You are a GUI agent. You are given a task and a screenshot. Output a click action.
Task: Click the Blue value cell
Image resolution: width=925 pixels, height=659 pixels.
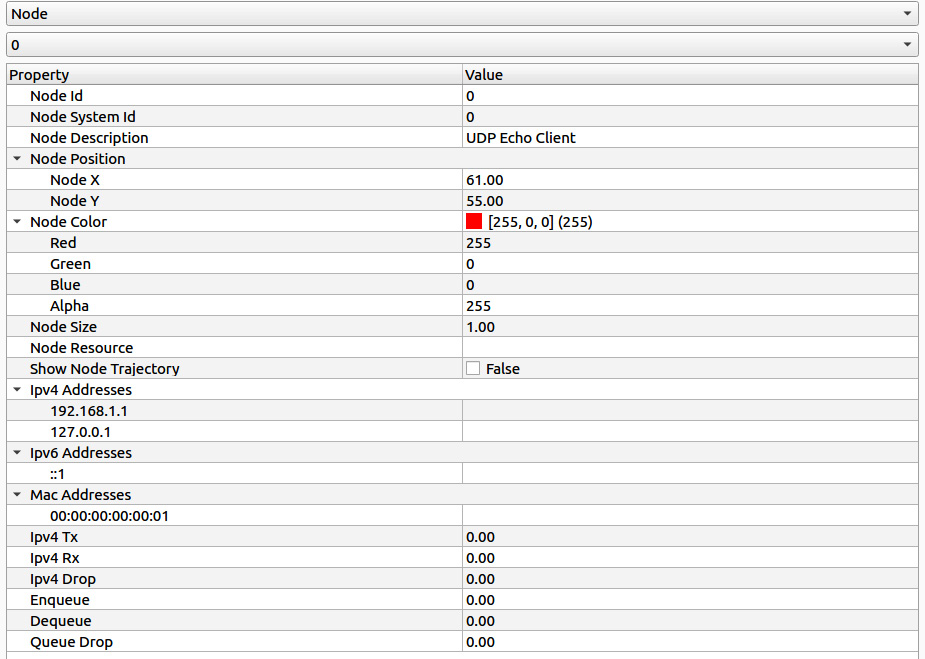tap(690, 285)
